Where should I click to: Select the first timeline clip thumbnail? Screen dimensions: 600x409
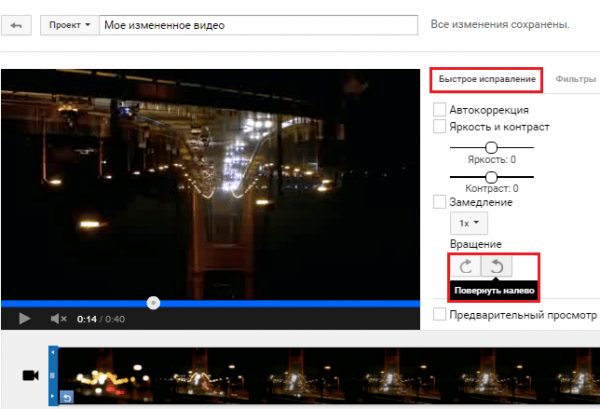click(105, 375)
